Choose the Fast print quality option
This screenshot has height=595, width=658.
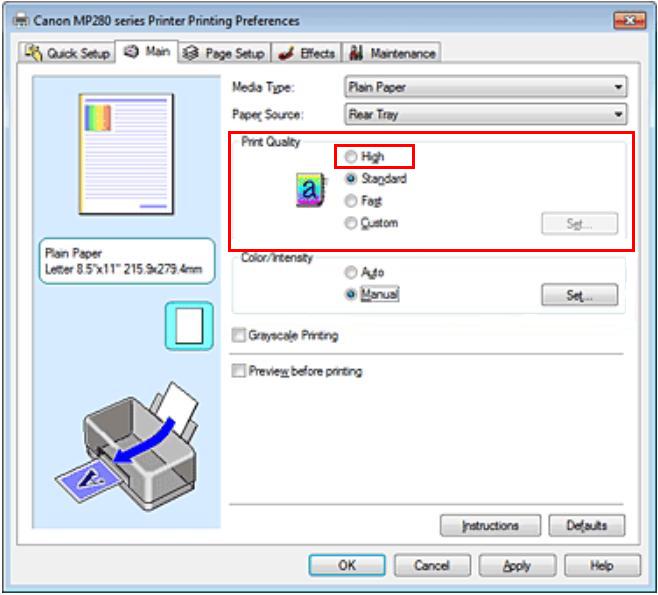[363, 201]
